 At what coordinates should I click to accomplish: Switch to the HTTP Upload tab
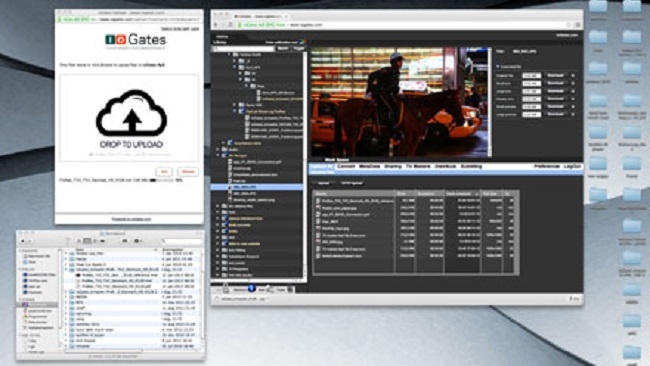351,183
